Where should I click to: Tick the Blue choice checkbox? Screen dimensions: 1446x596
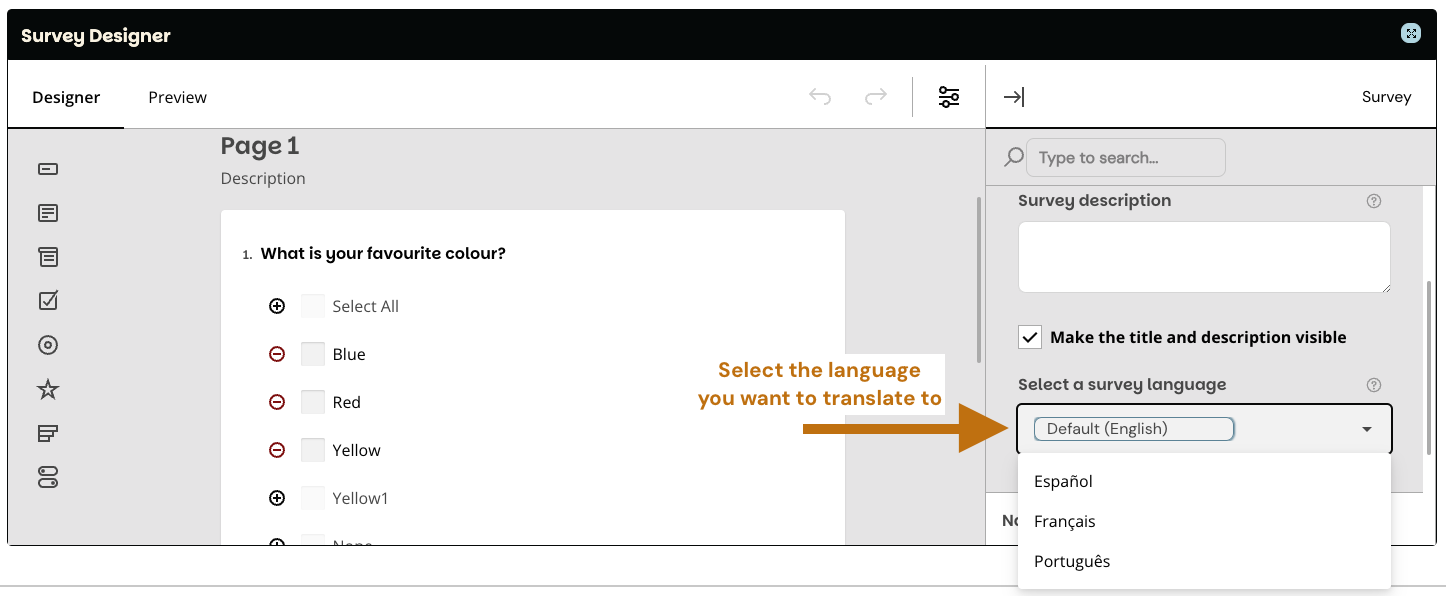[x=313, y=354]
